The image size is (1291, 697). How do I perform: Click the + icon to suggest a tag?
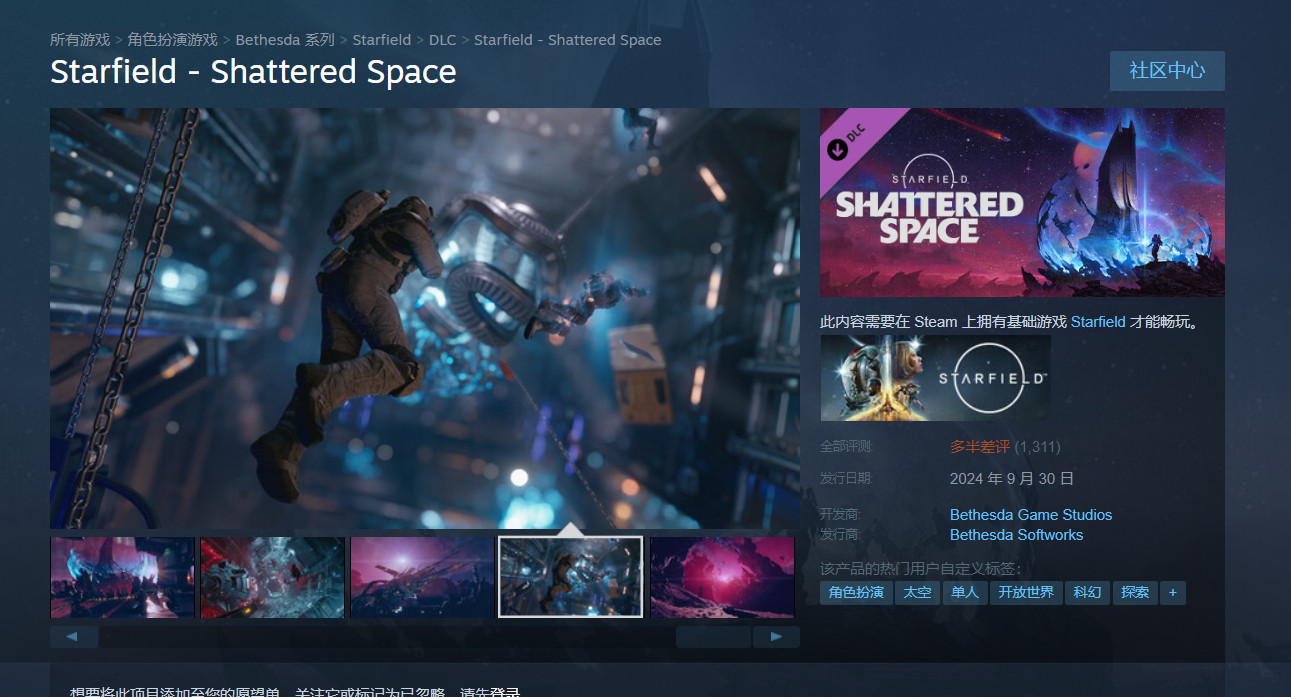coord(1172,592)
